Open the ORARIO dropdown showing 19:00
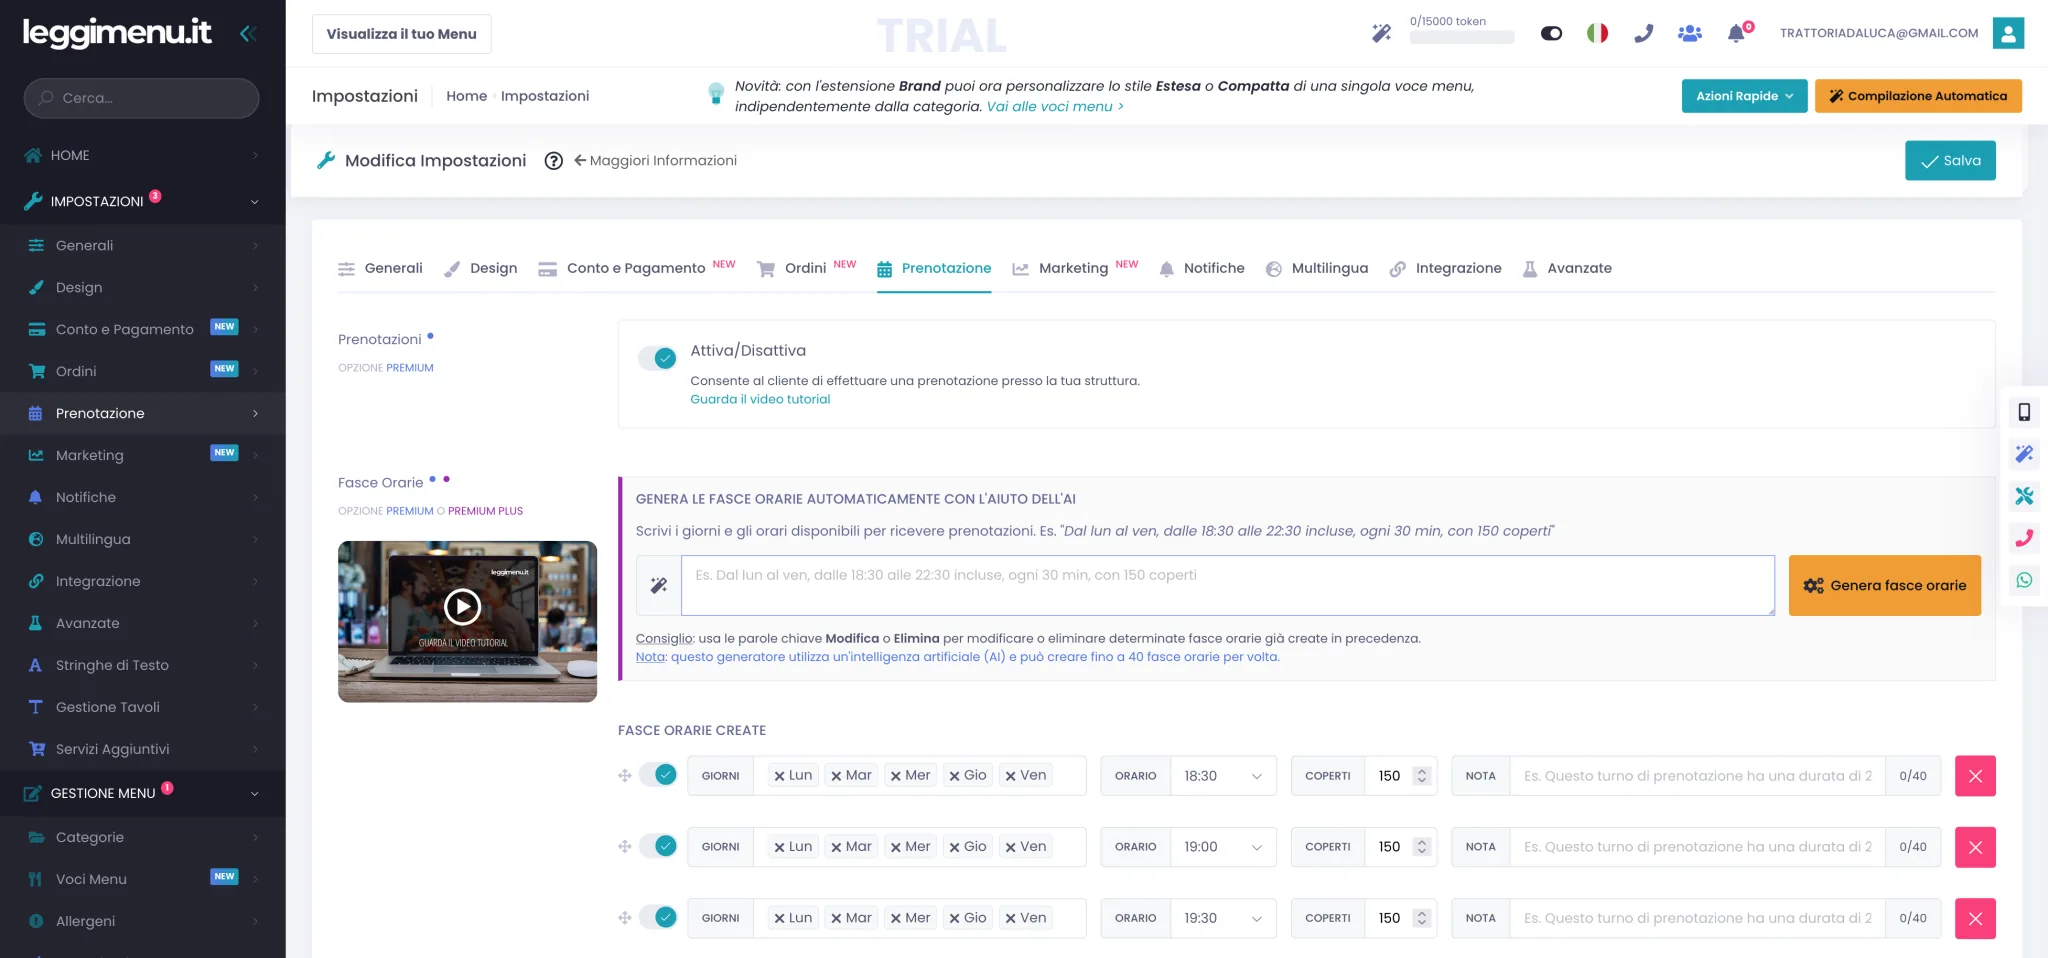The image size is (2048, 958). coord(1223,847)
